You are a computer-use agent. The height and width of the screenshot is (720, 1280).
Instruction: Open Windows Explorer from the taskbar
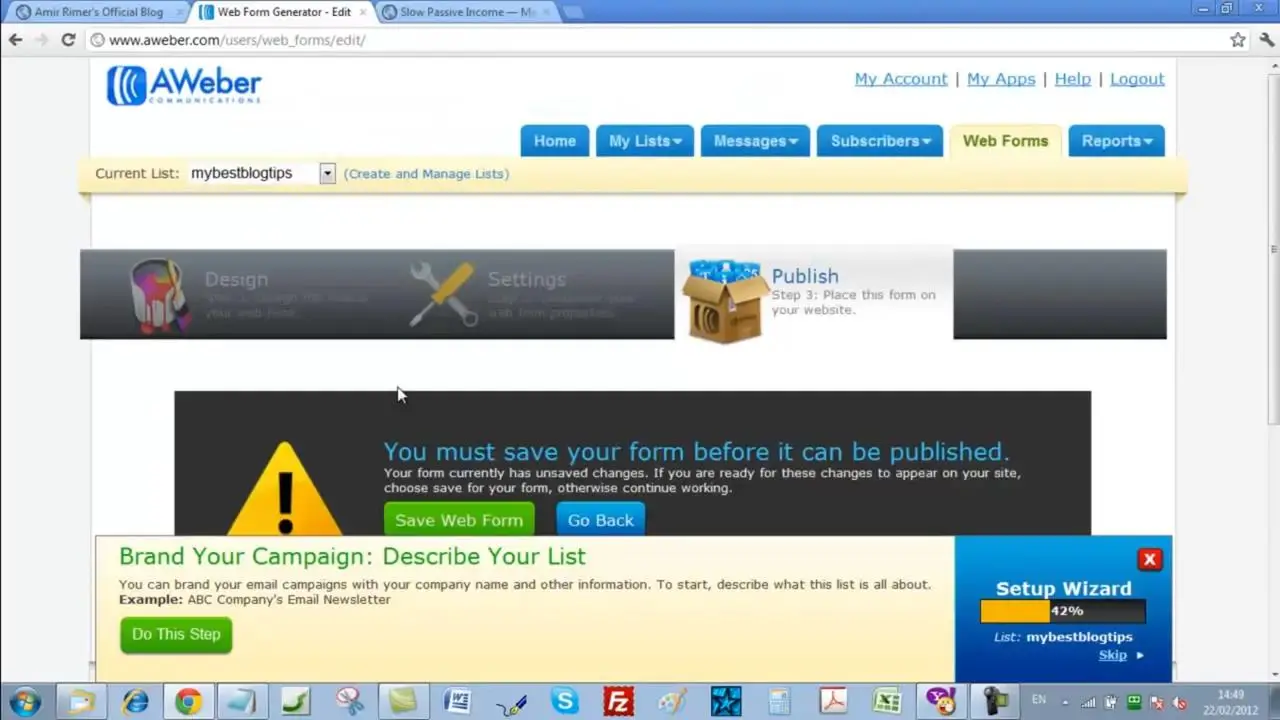[82, 702]
